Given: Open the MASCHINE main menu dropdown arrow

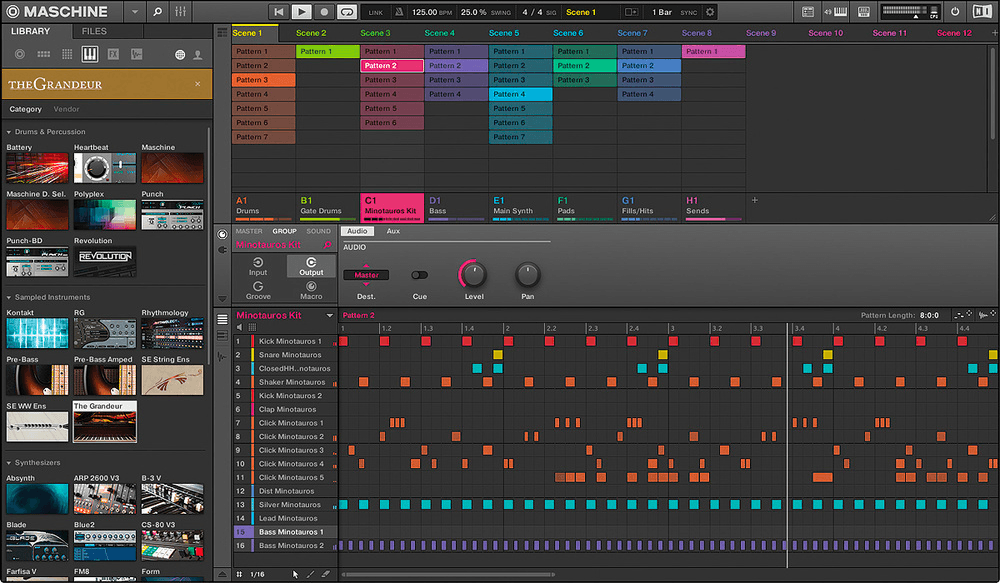Looking at the screenshot, I should tap(134, 11).
